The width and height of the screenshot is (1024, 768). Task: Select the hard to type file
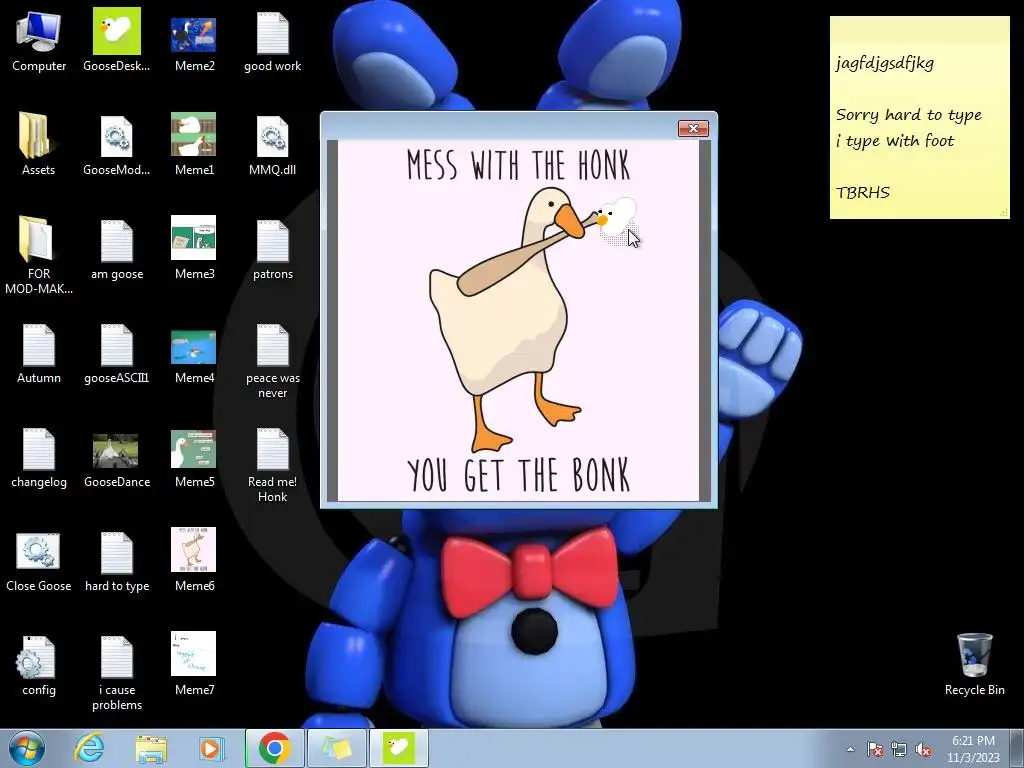(x=116, y=560)
